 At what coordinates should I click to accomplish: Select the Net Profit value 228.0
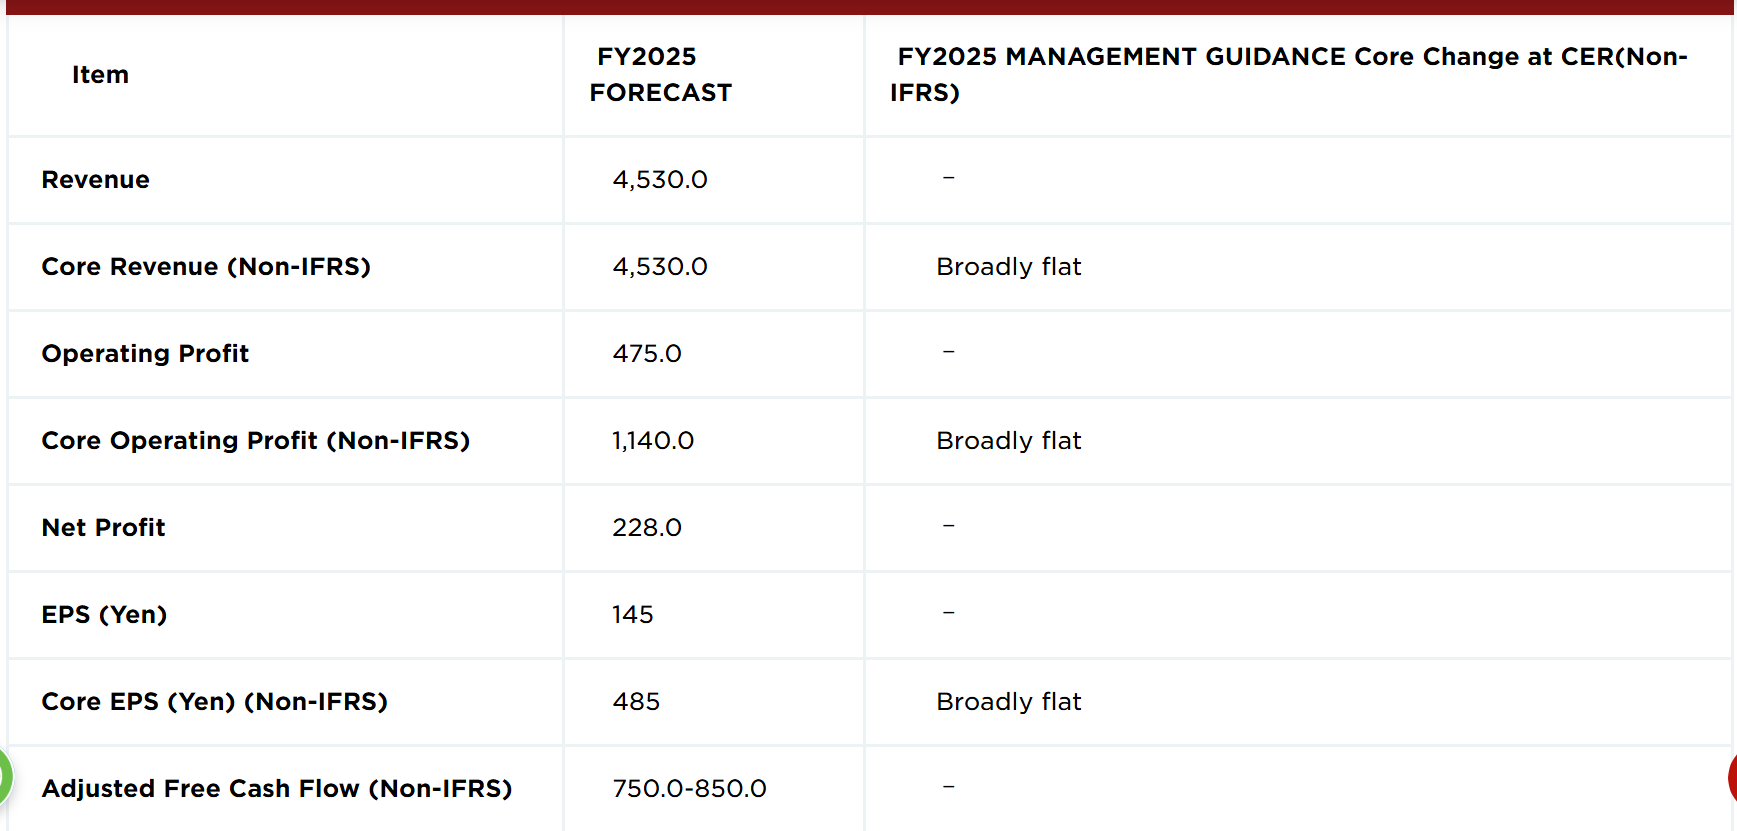(647, 528)
